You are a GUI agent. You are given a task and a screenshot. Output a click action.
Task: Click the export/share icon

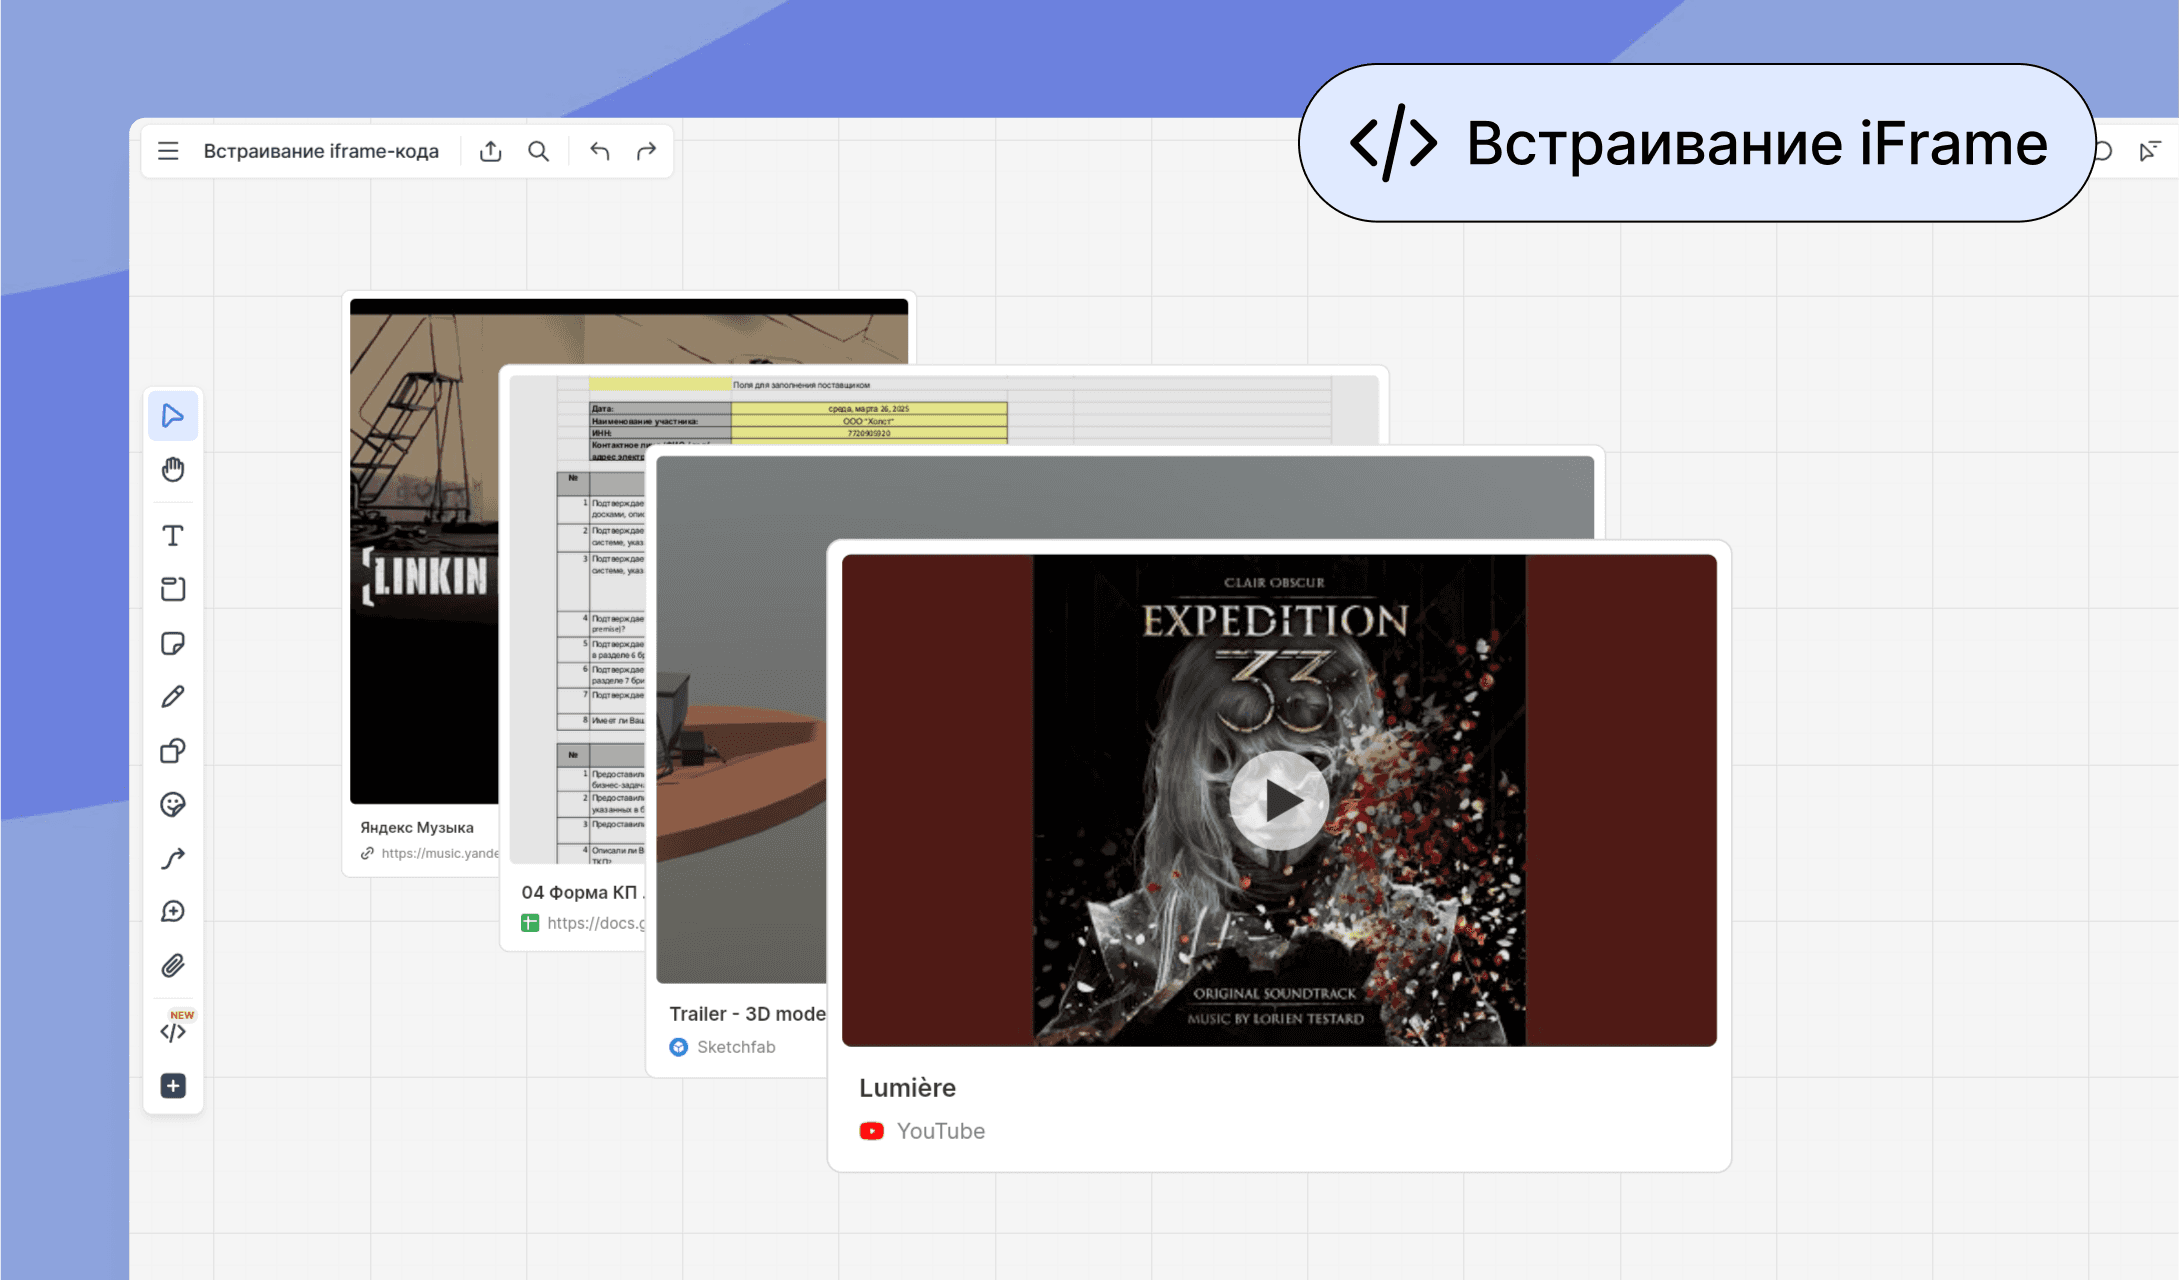pos(490,151)
